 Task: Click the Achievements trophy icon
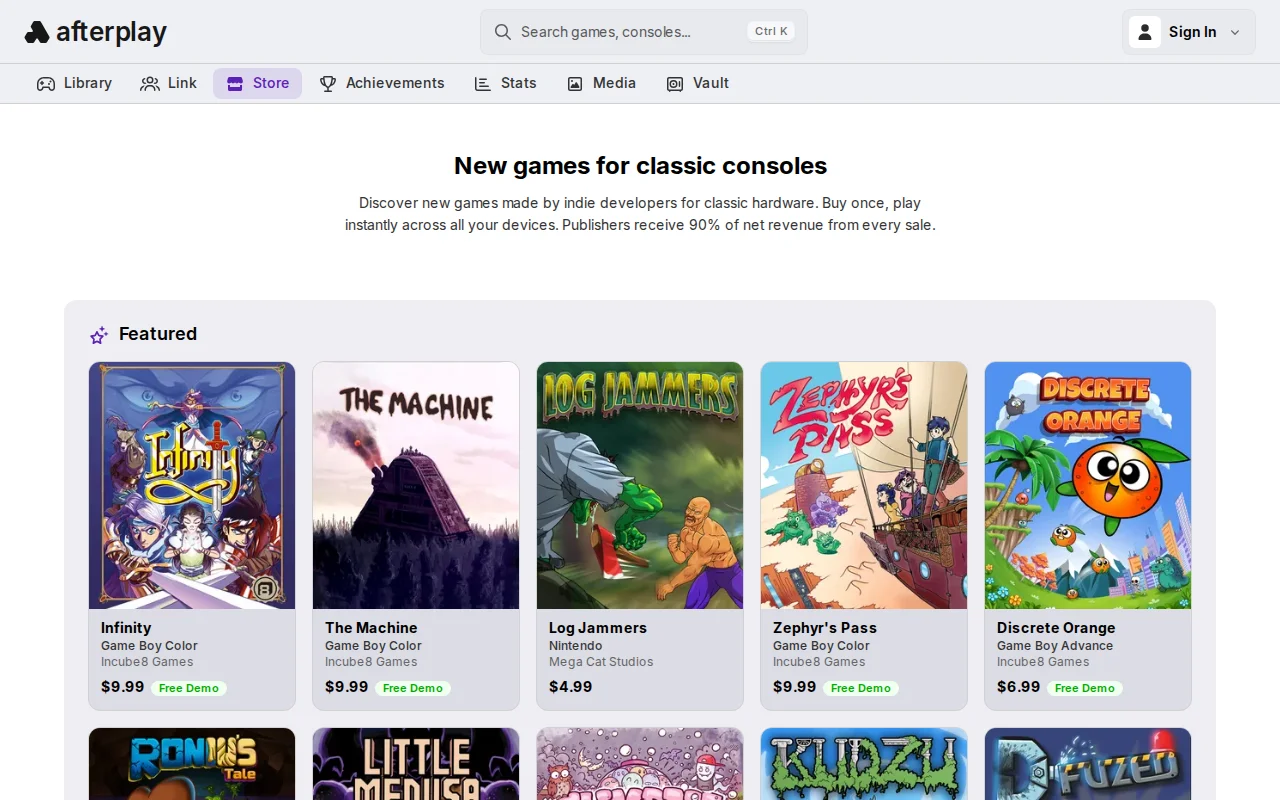pos(328,84)
